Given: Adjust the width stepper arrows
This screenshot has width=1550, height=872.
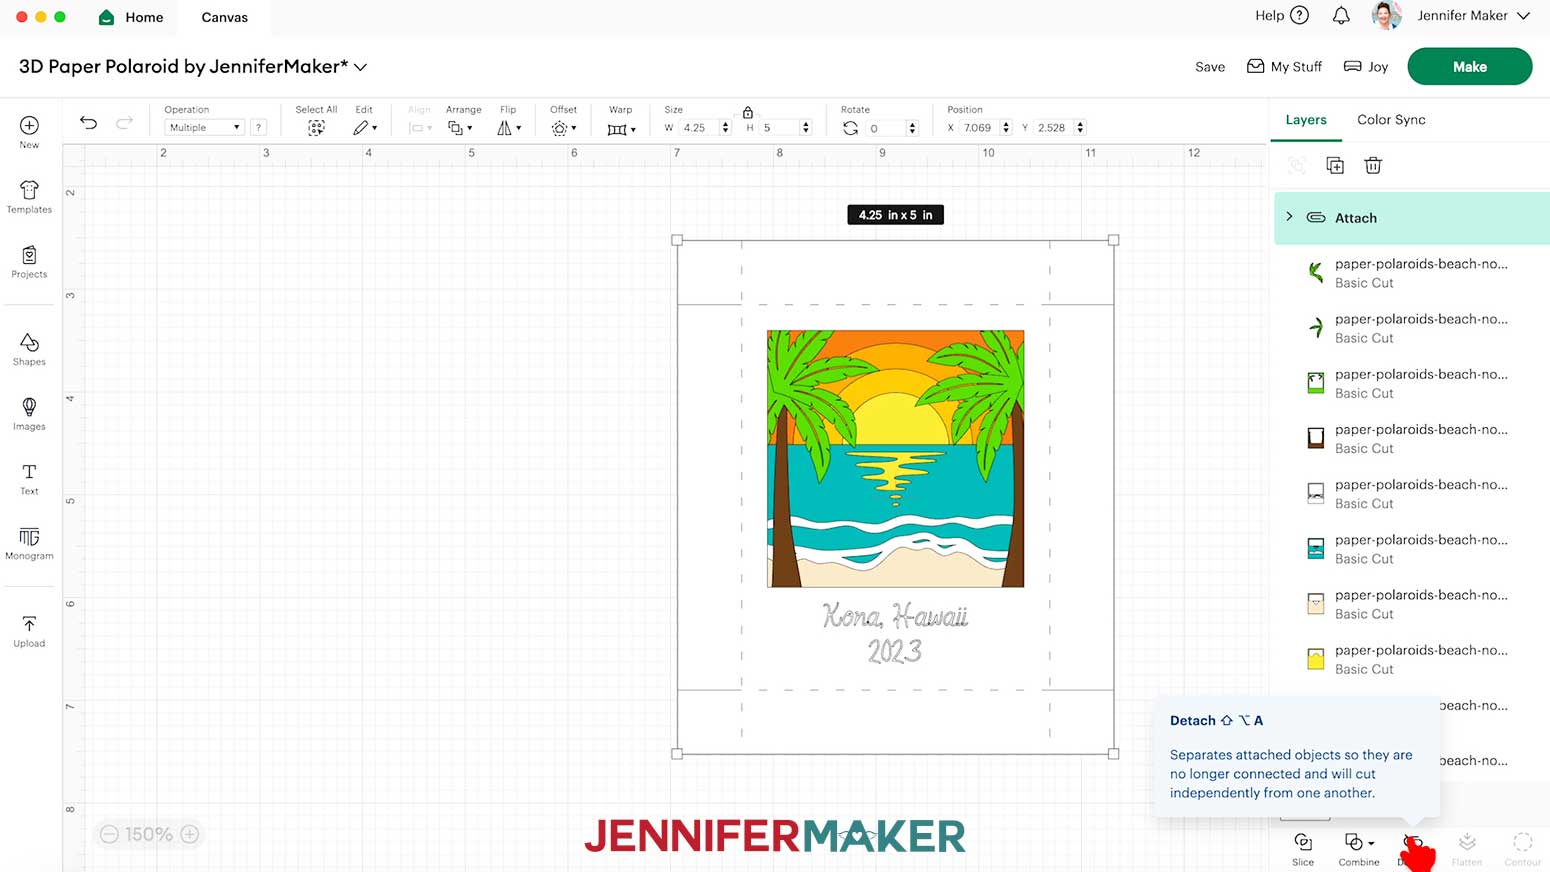Looking at the screenshot, I should (x=725, y=128).
